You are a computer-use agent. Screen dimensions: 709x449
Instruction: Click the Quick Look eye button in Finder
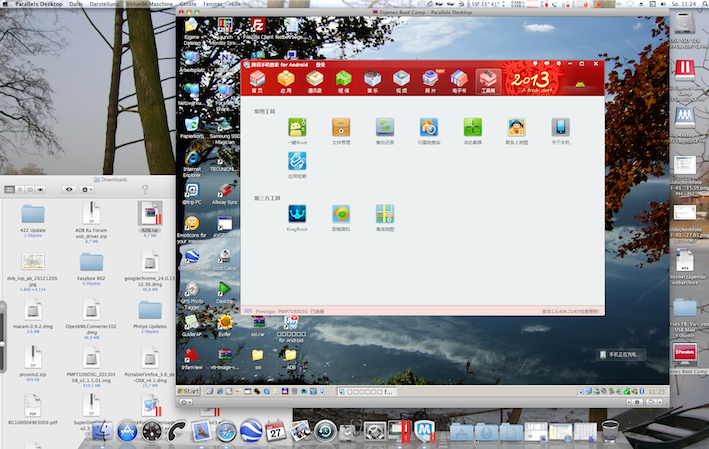click(69, 189)
